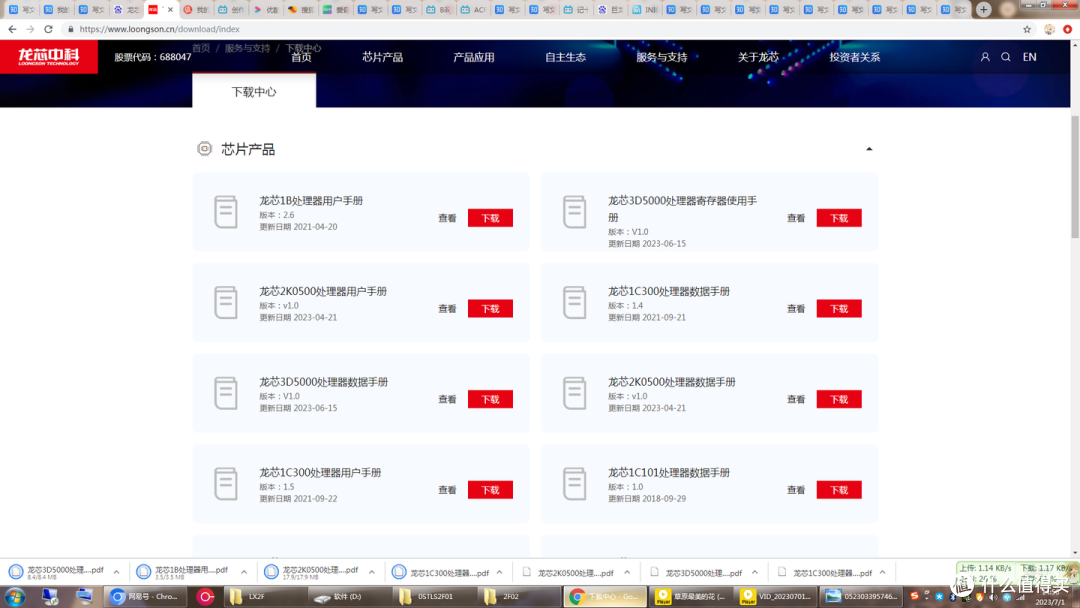The width and height of the screenshot is (1080, 608).
Task: Open VID_20230701 player taskbar item
Action: [775, 596]
